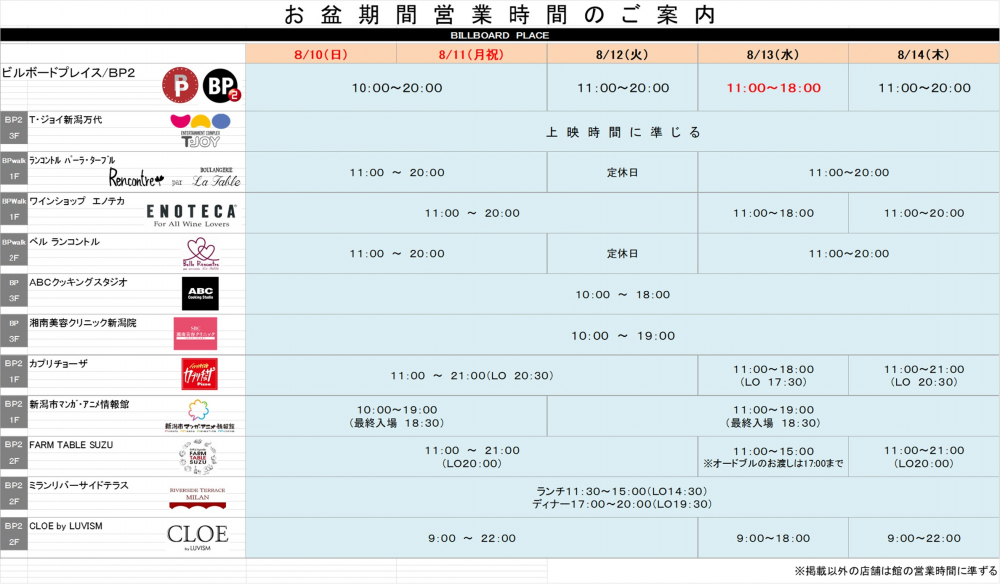Select "10:00～20:00" in the Billboard Place row

pos(397,88)
